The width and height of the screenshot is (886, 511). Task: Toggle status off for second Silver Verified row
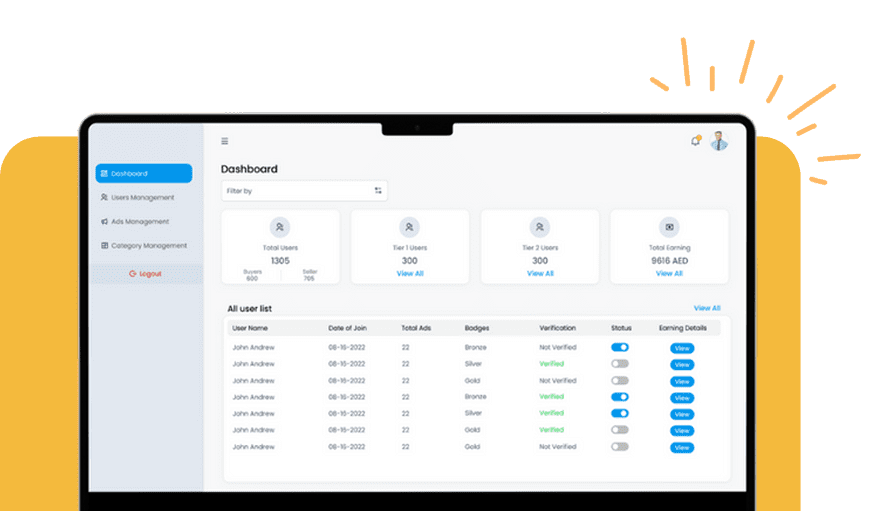[x=620, y=413]
